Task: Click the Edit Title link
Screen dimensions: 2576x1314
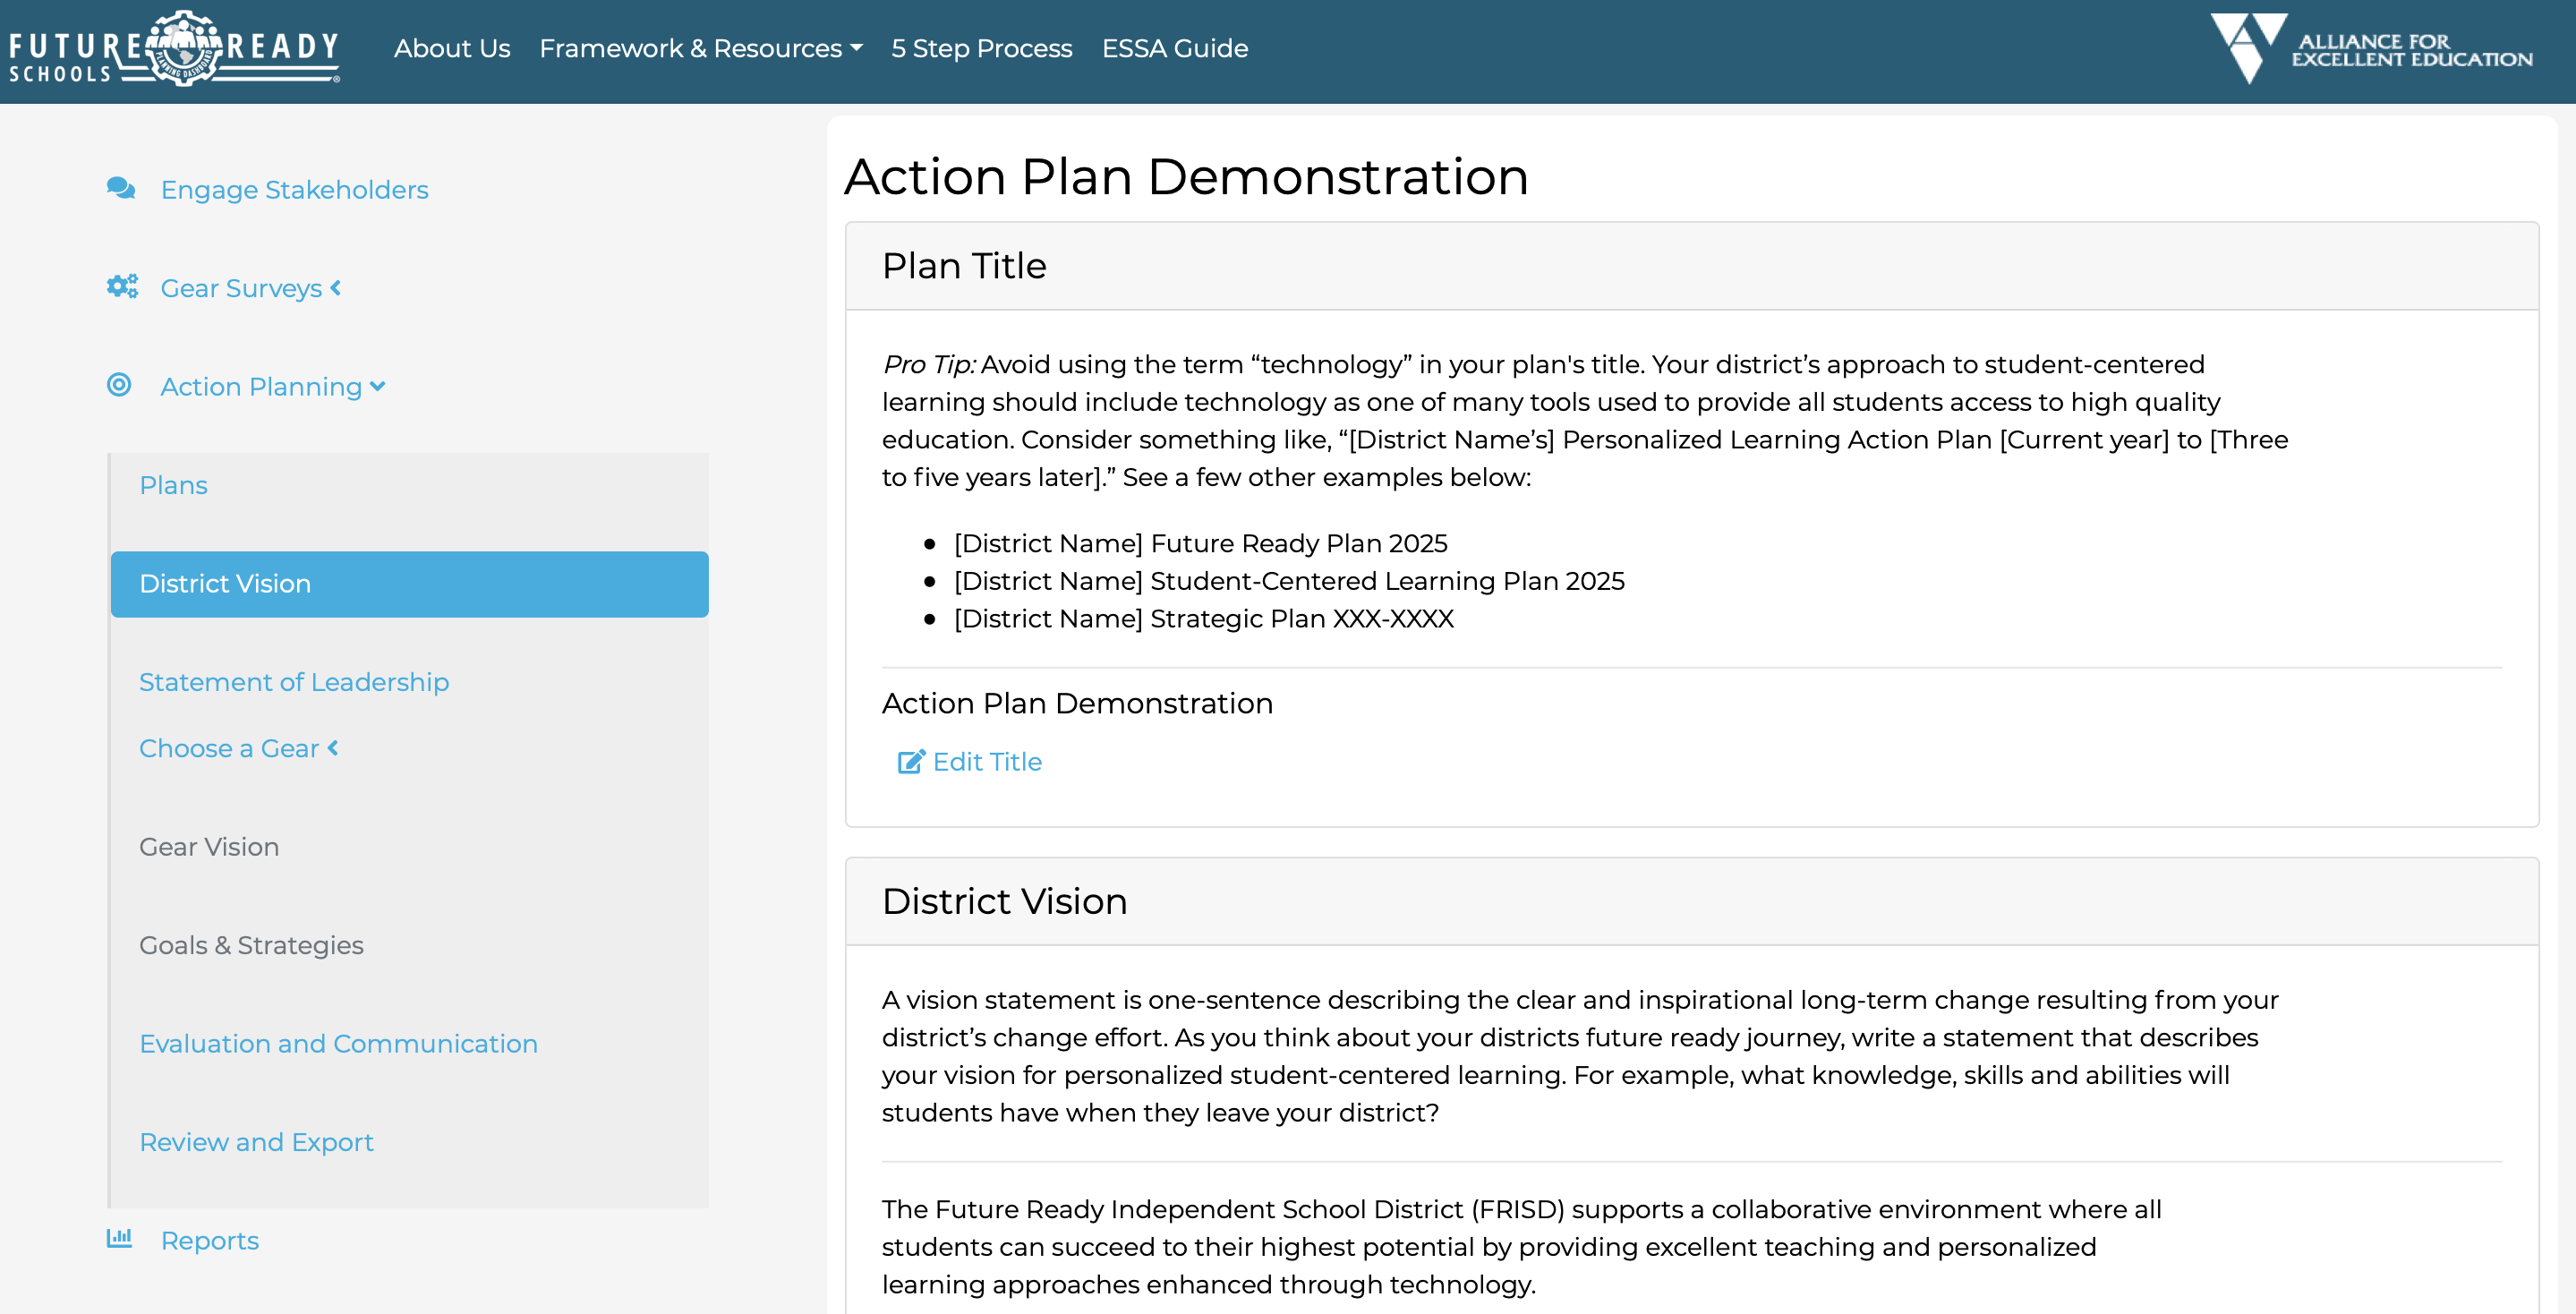Action: click(x=969, y=762)
